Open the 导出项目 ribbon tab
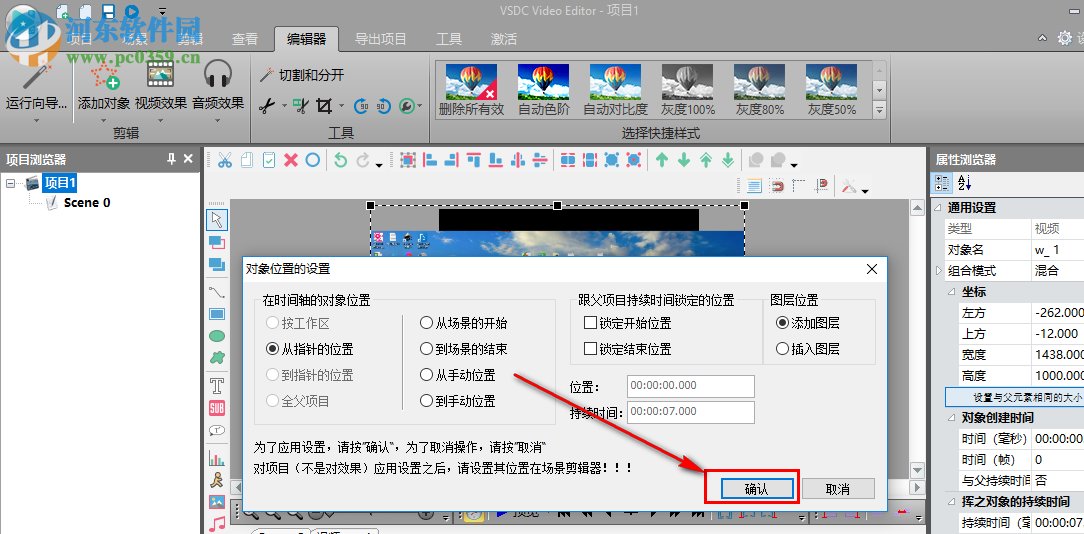The height and width of the screenshot is (534, 1084). 380,39
